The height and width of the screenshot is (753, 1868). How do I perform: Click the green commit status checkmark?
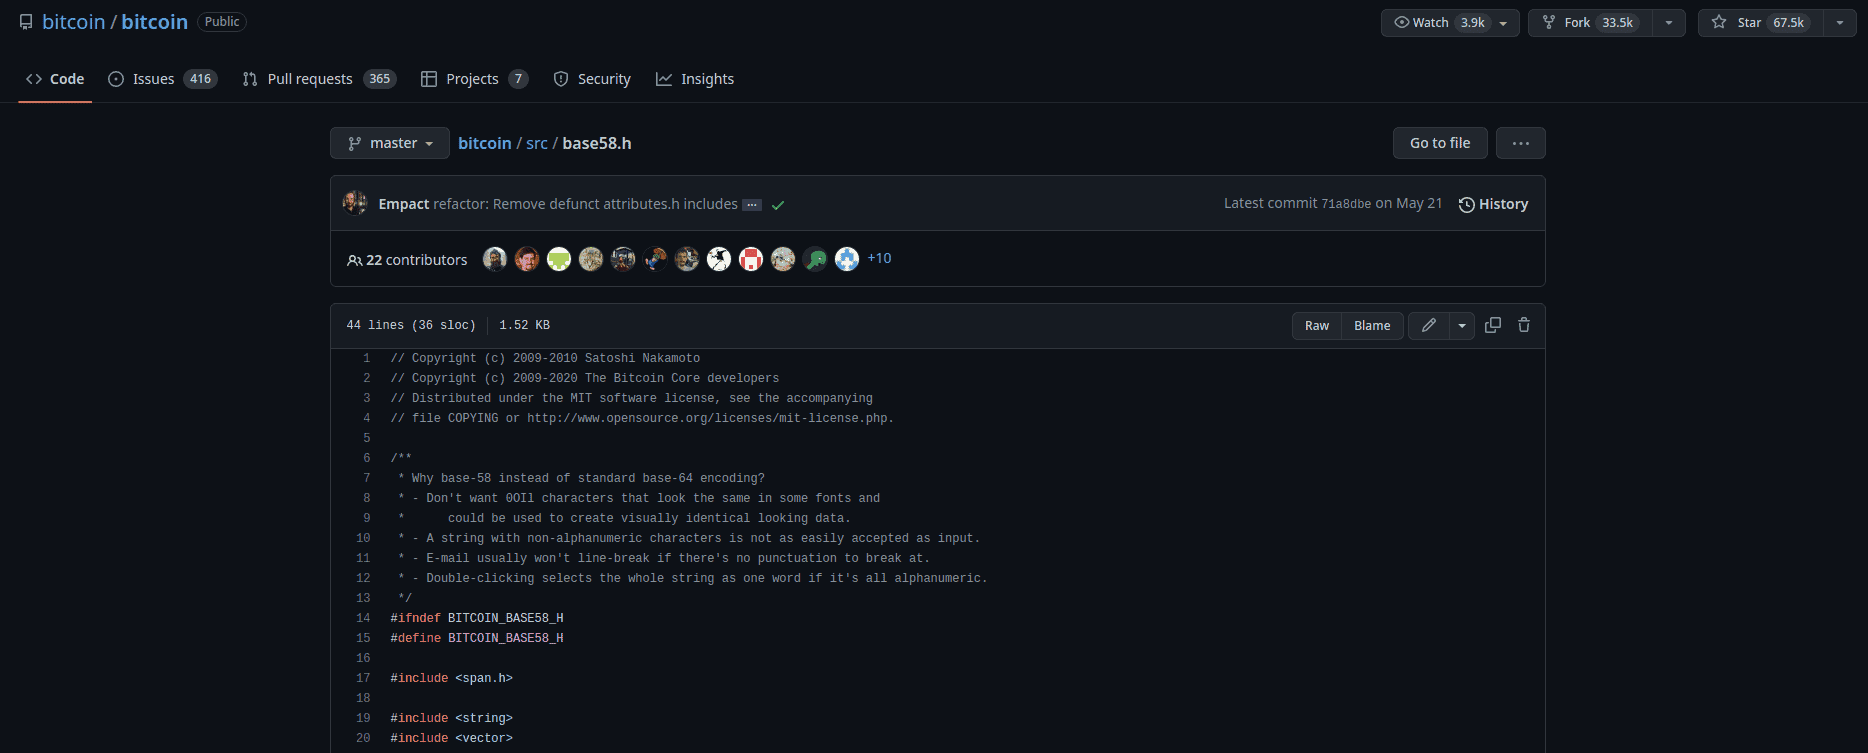click(x=778, y=205)
